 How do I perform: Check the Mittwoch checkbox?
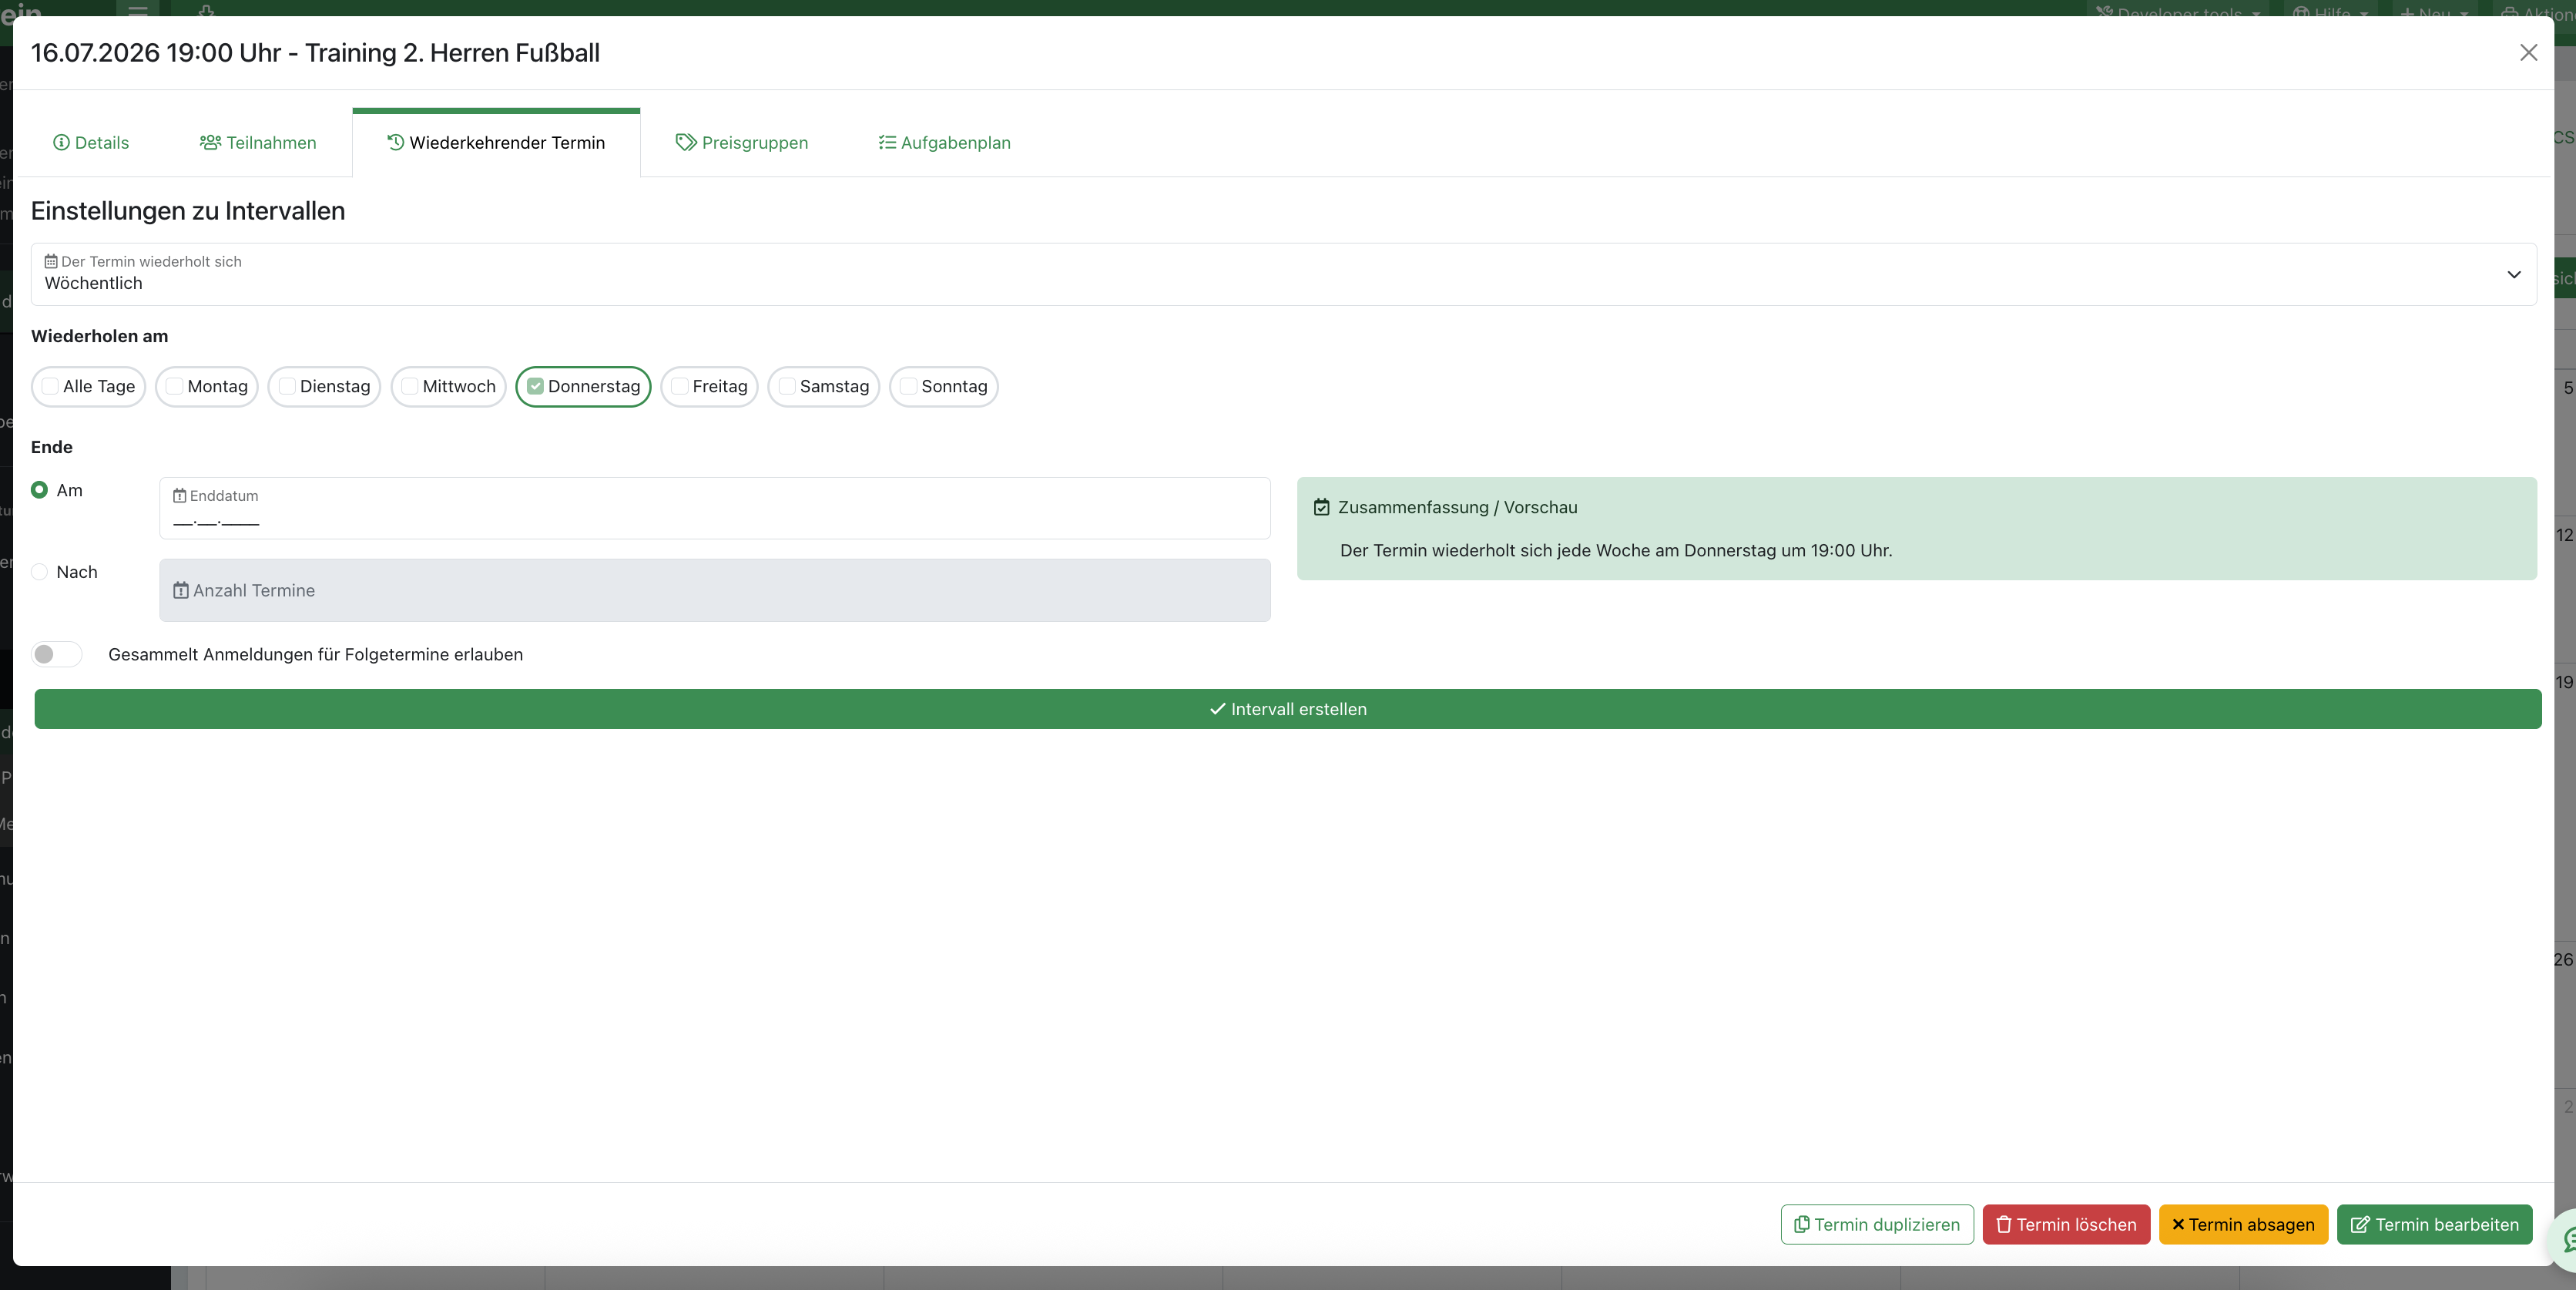[410, 386]
